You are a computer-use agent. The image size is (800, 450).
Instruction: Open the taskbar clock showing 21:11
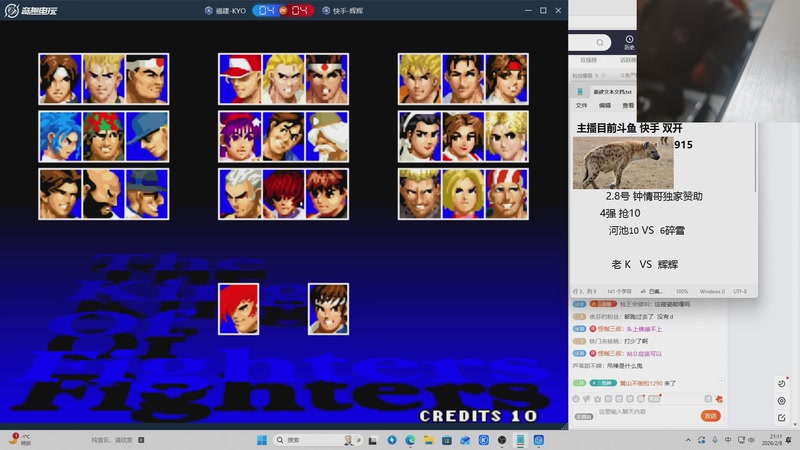[771, 440]
